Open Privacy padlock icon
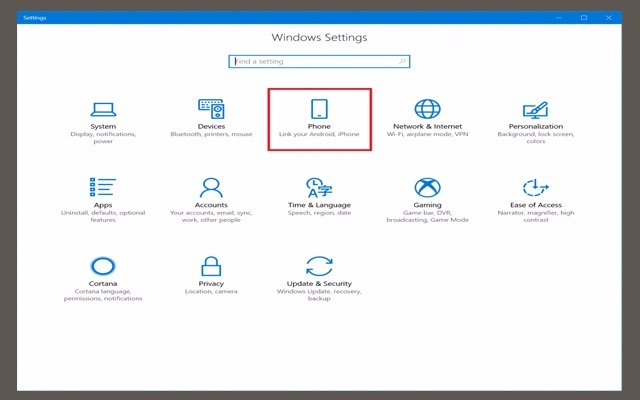640x400 pixels. click(x=211, y=266)
